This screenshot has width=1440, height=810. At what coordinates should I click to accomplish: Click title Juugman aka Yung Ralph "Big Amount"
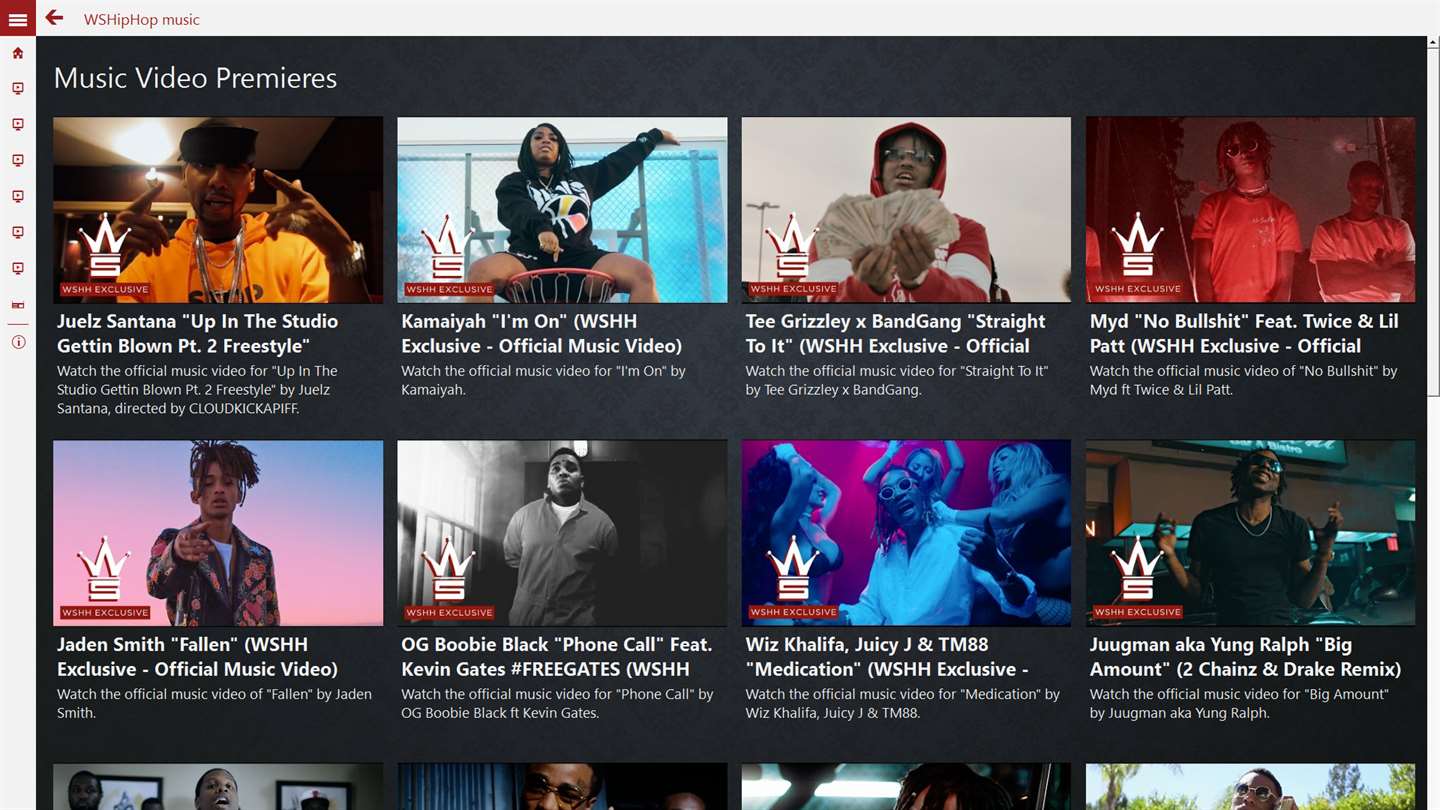click(x=1245, y=656)
